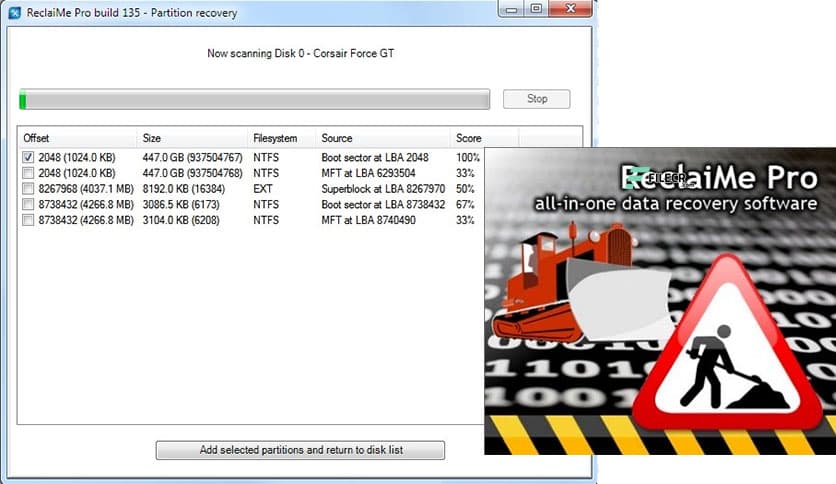Click the 50% score value

(465, 189)
